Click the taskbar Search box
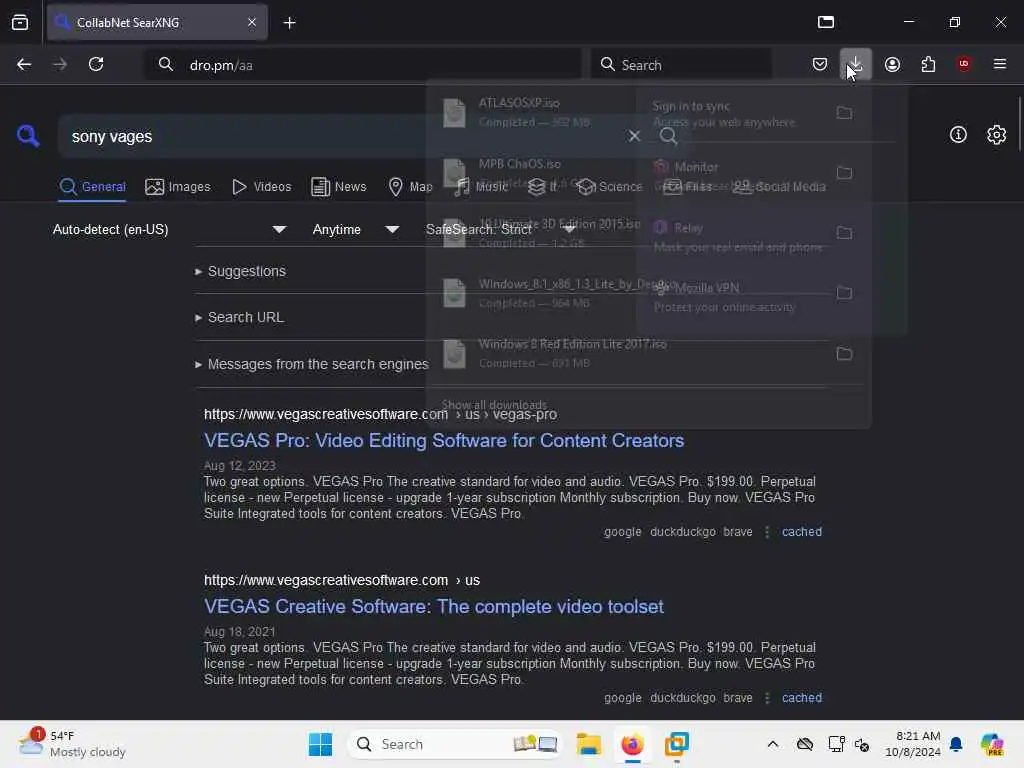The height and width of the screenshot is (768, 1024). click(x=455, y=744)
